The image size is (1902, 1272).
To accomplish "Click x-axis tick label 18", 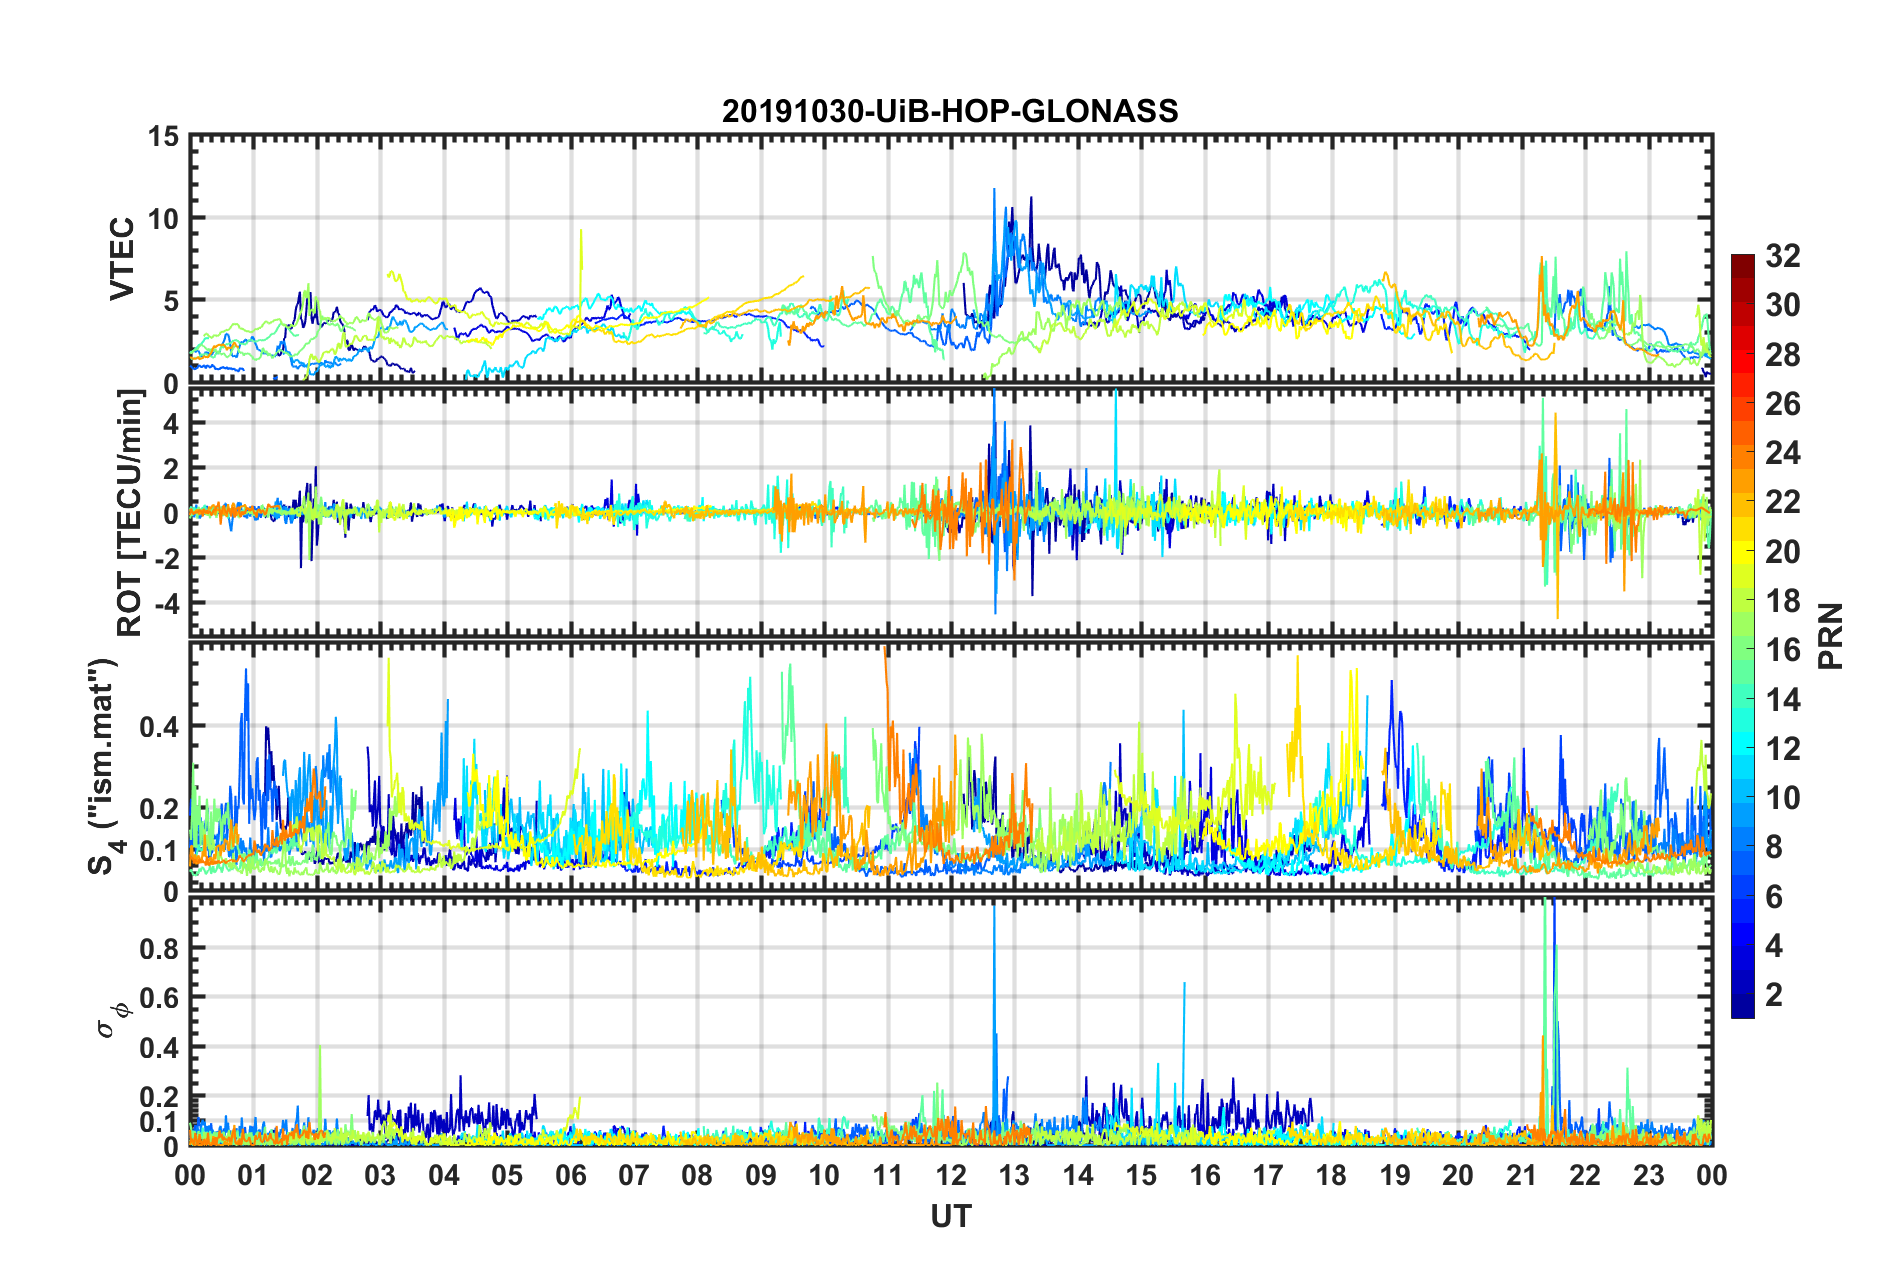I will pyautogui.click(x=1331, y=1175).
